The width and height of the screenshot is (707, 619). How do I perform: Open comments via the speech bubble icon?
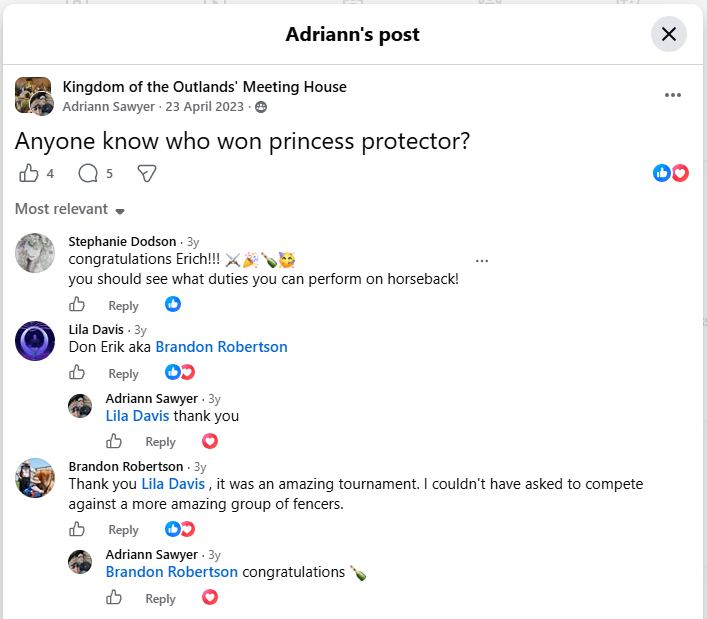[88, 173]
